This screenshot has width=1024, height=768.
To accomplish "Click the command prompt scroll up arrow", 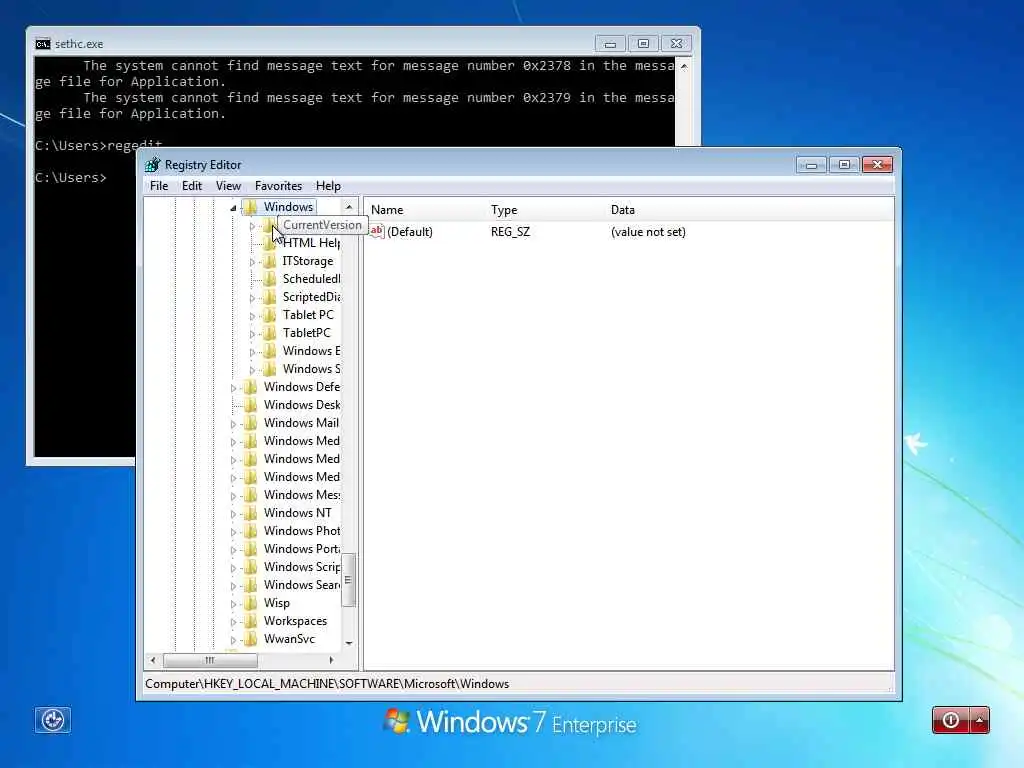I will 684,67.
